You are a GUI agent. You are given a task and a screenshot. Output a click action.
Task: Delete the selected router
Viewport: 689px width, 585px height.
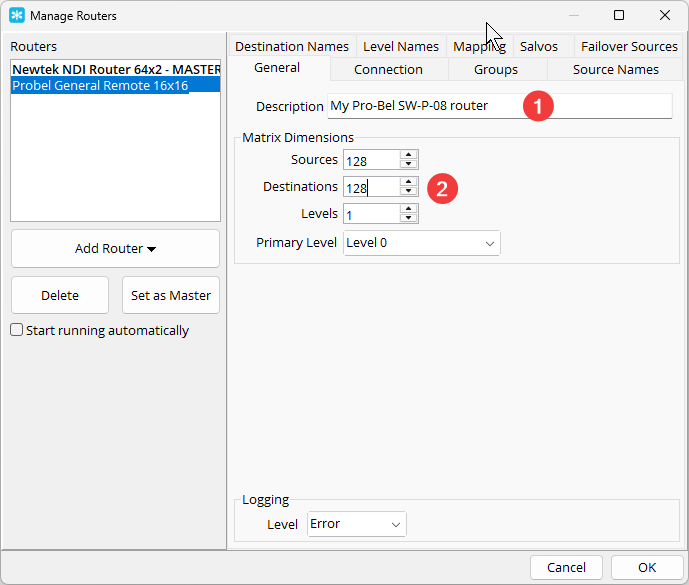(60, 295)
